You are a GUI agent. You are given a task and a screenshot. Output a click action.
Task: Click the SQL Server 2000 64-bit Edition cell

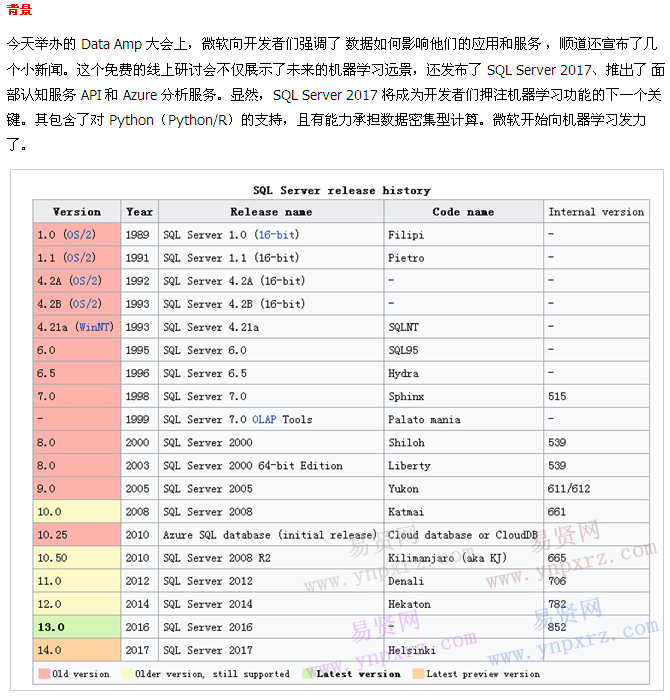pyautogui.click(x=271, y=466)
